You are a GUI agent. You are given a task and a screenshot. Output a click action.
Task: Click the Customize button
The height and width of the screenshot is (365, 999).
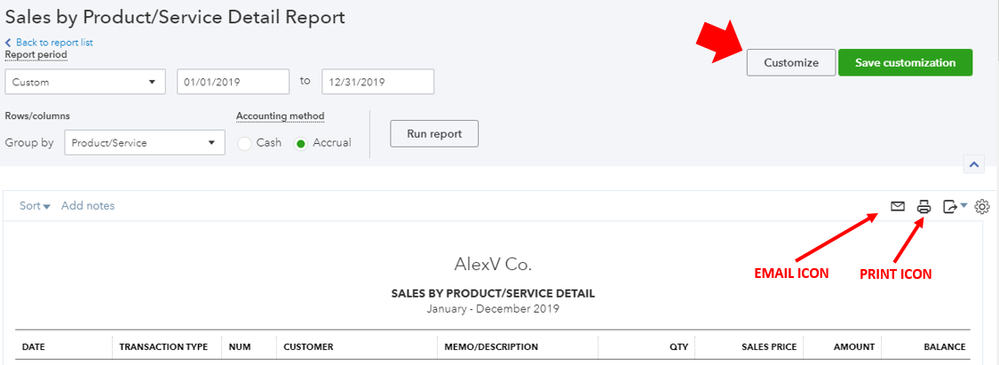791,62
